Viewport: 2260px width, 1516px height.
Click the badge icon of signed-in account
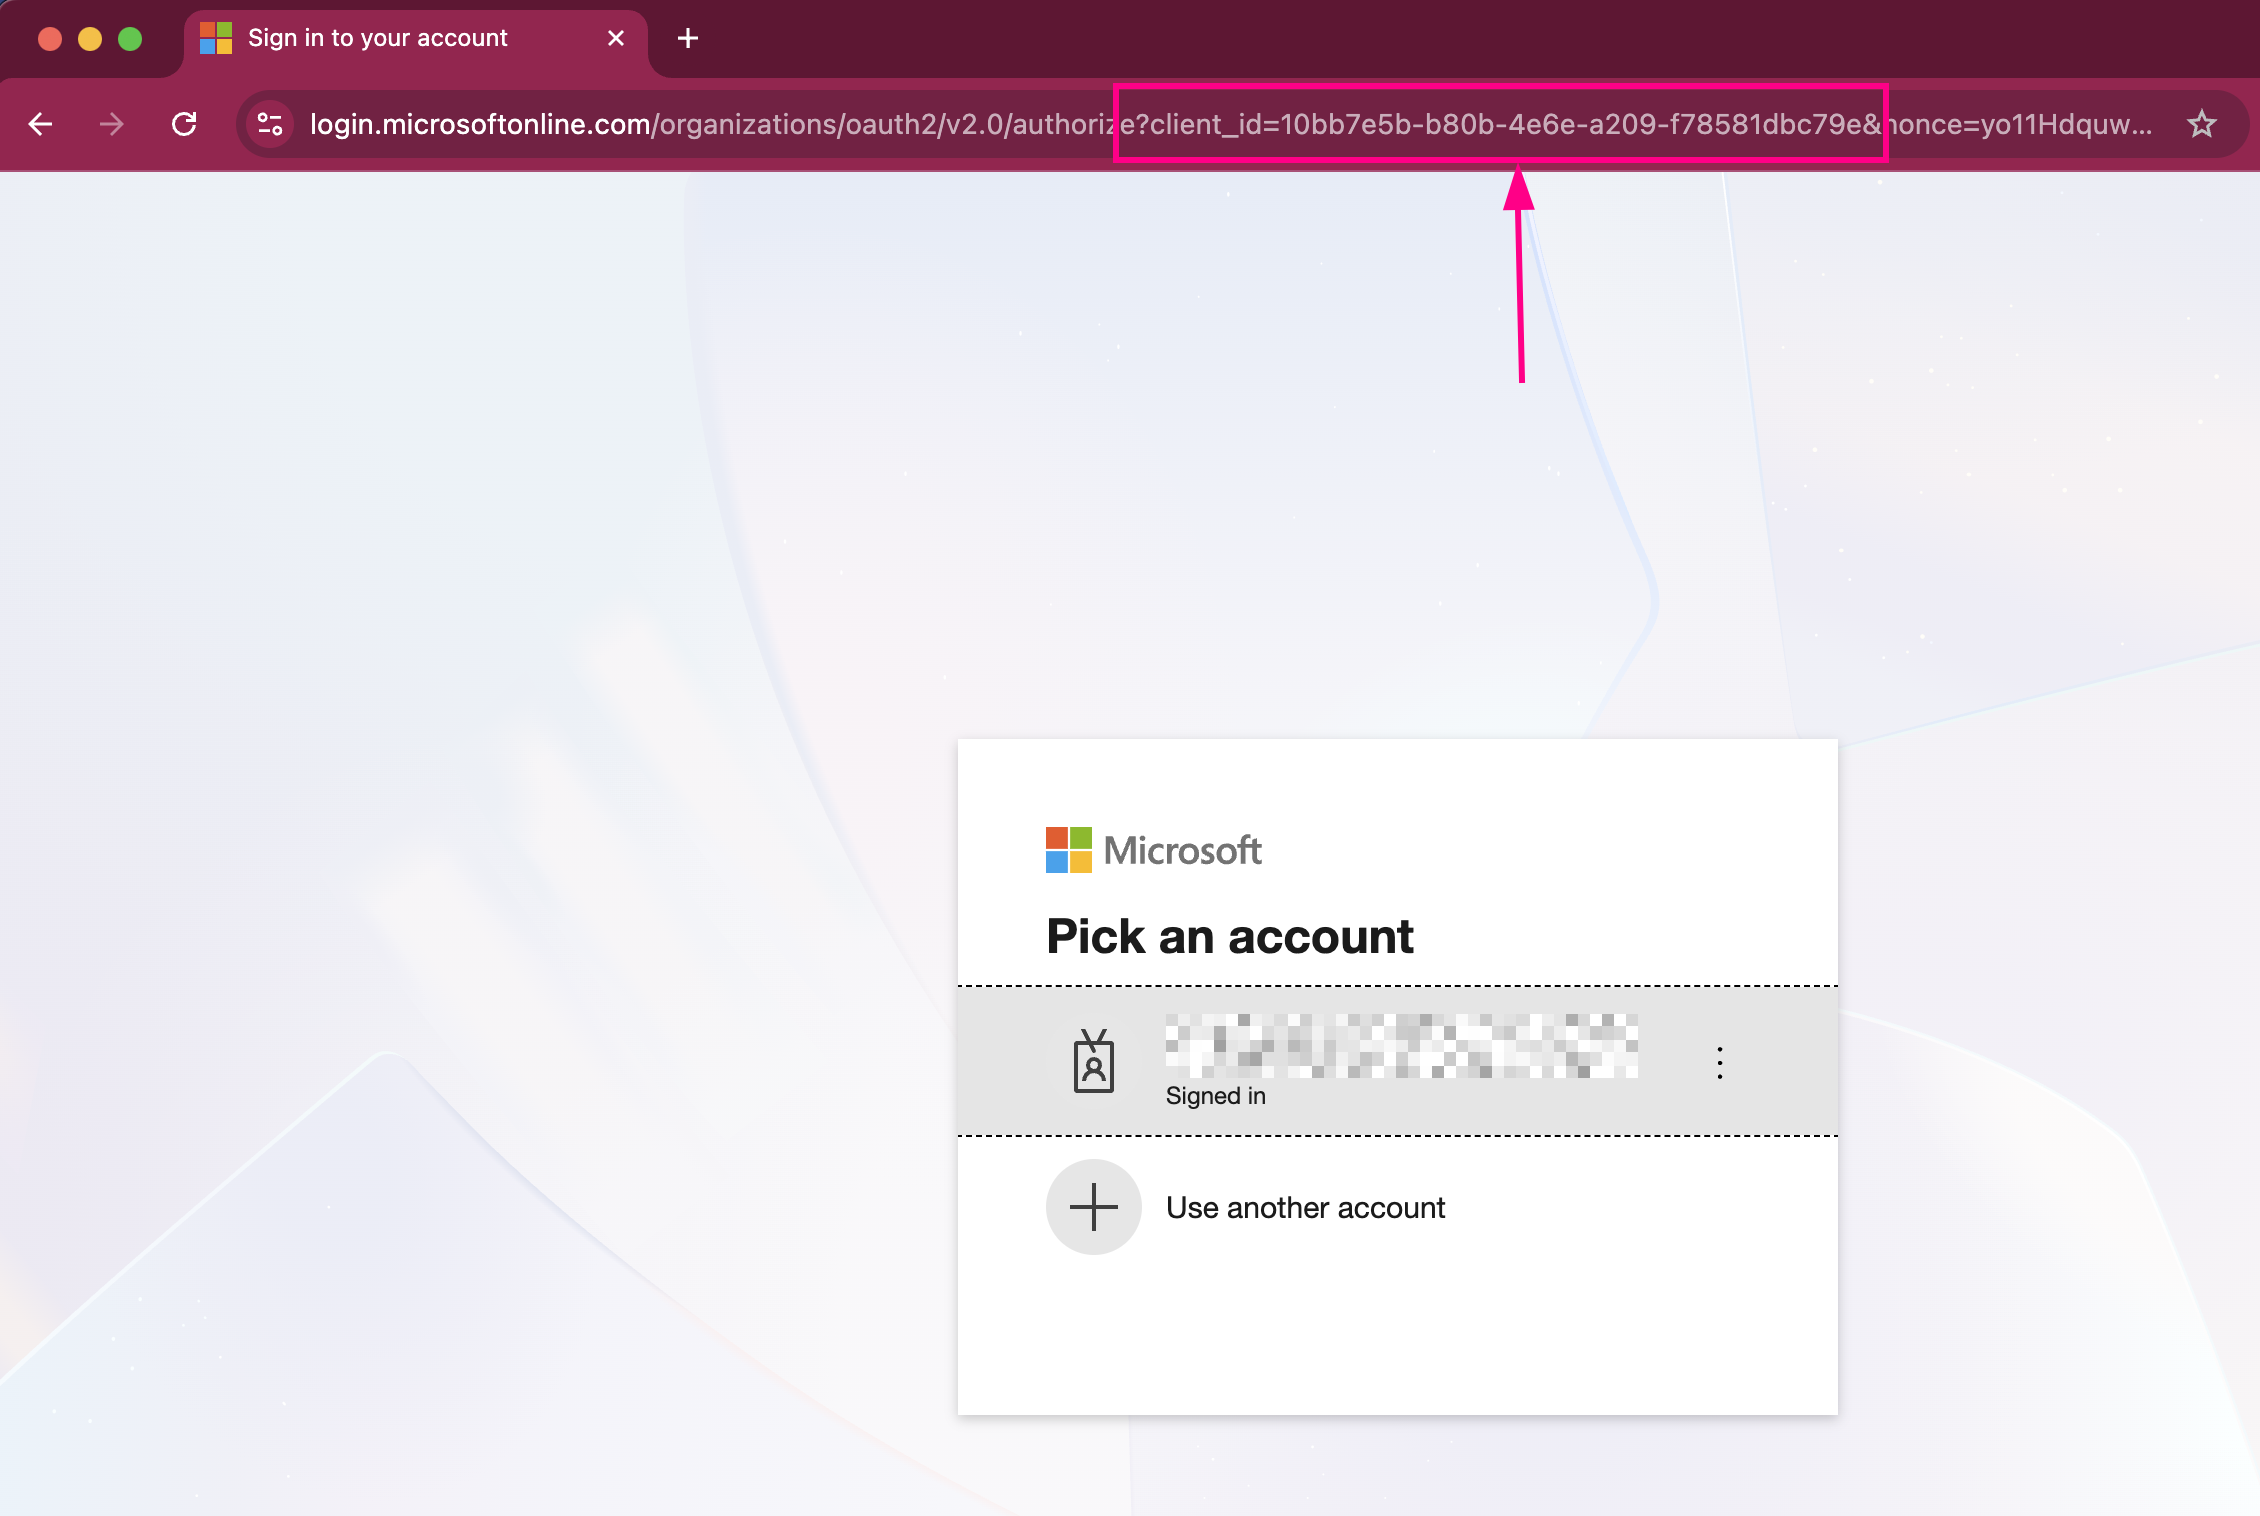(1093, 1062)
